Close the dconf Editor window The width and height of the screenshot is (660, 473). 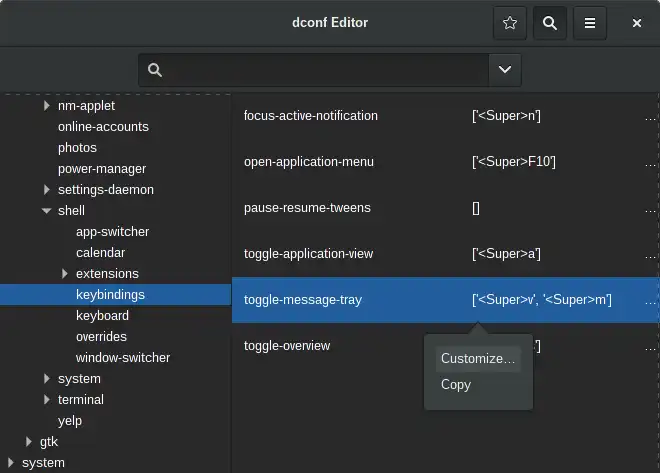click(637, 23)
